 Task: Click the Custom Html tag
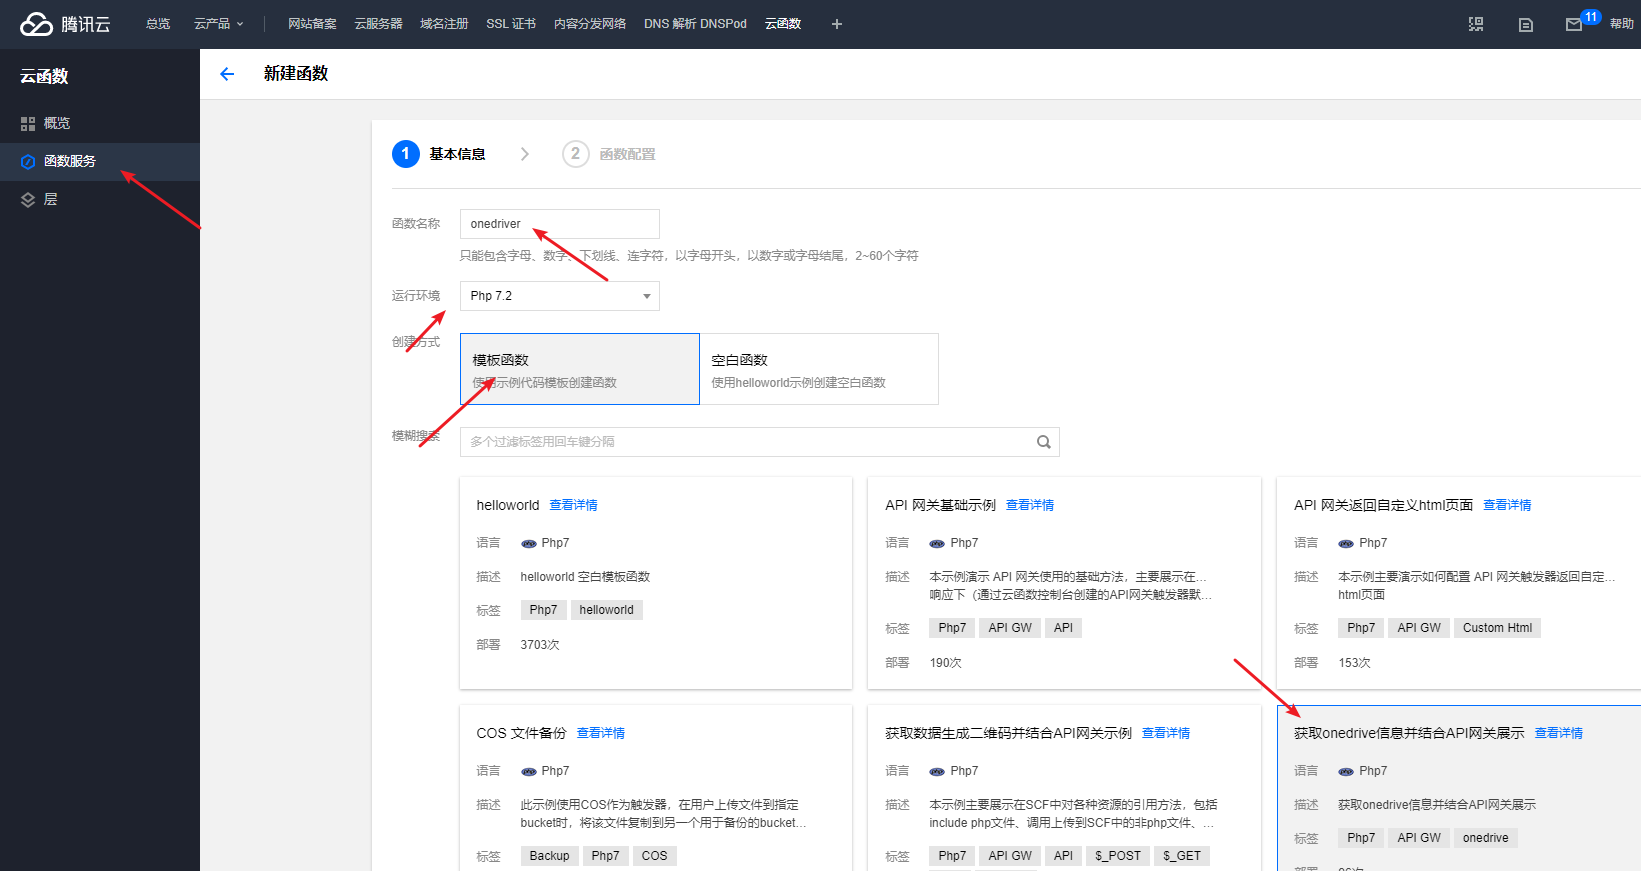(1497, 628)
